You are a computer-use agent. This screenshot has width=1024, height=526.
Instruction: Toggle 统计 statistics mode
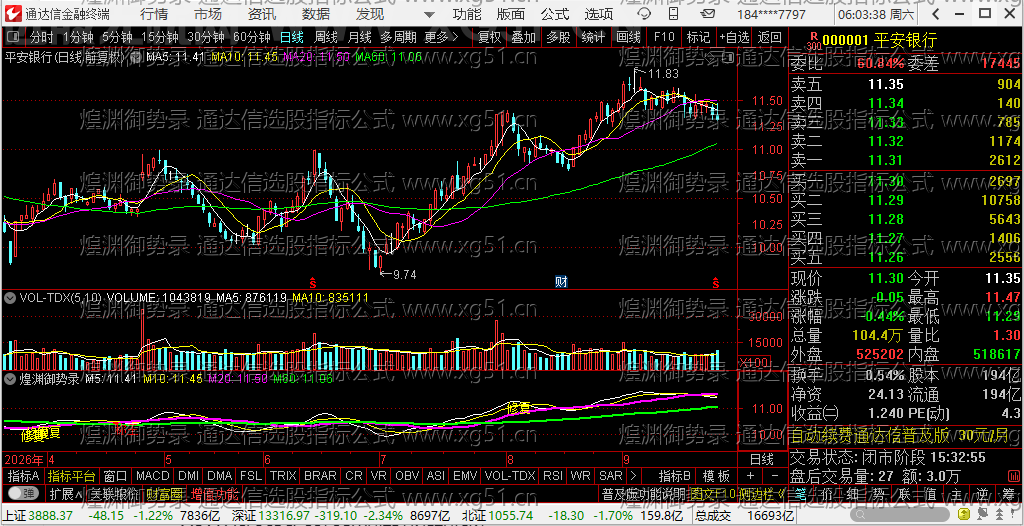tap(593, 37)
